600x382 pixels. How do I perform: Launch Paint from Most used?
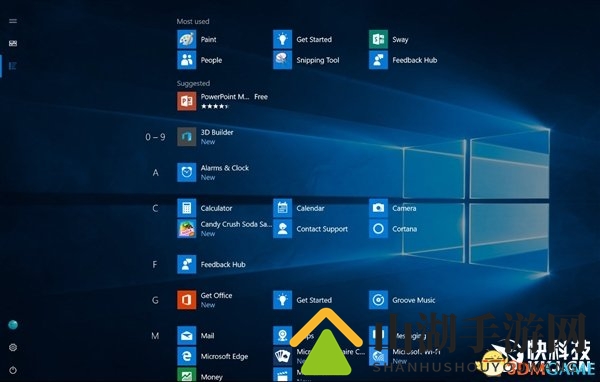click(x=197, y=39)
